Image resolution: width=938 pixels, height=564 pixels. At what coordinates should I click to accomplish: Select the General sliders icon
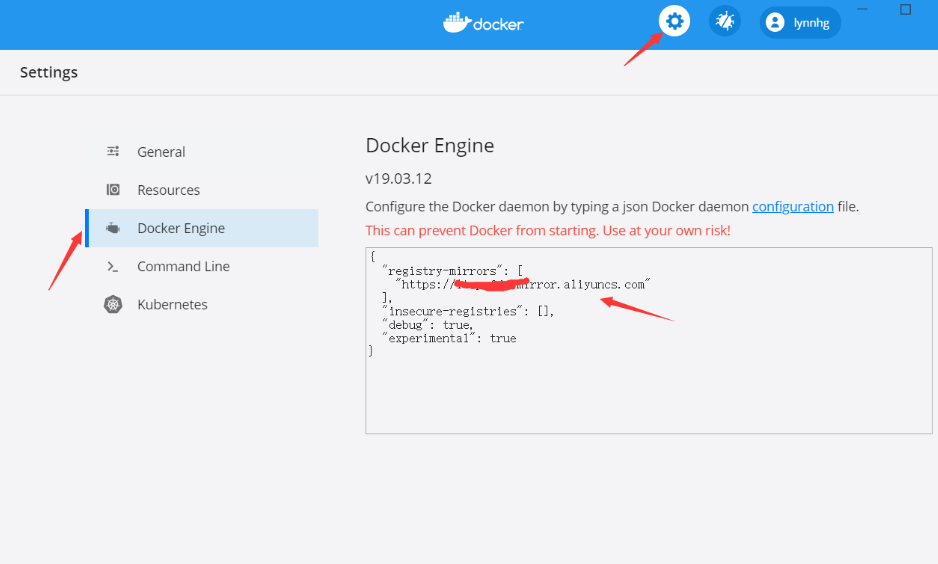(113, 151)
